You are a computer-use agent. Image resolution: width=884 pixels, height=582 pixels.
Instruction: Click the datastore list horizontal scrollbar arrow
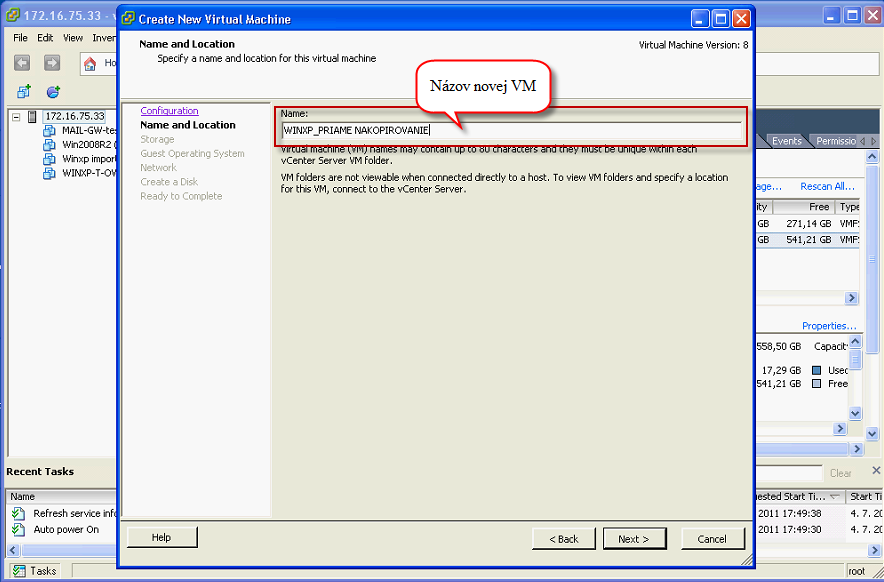[x=851, y=298]
